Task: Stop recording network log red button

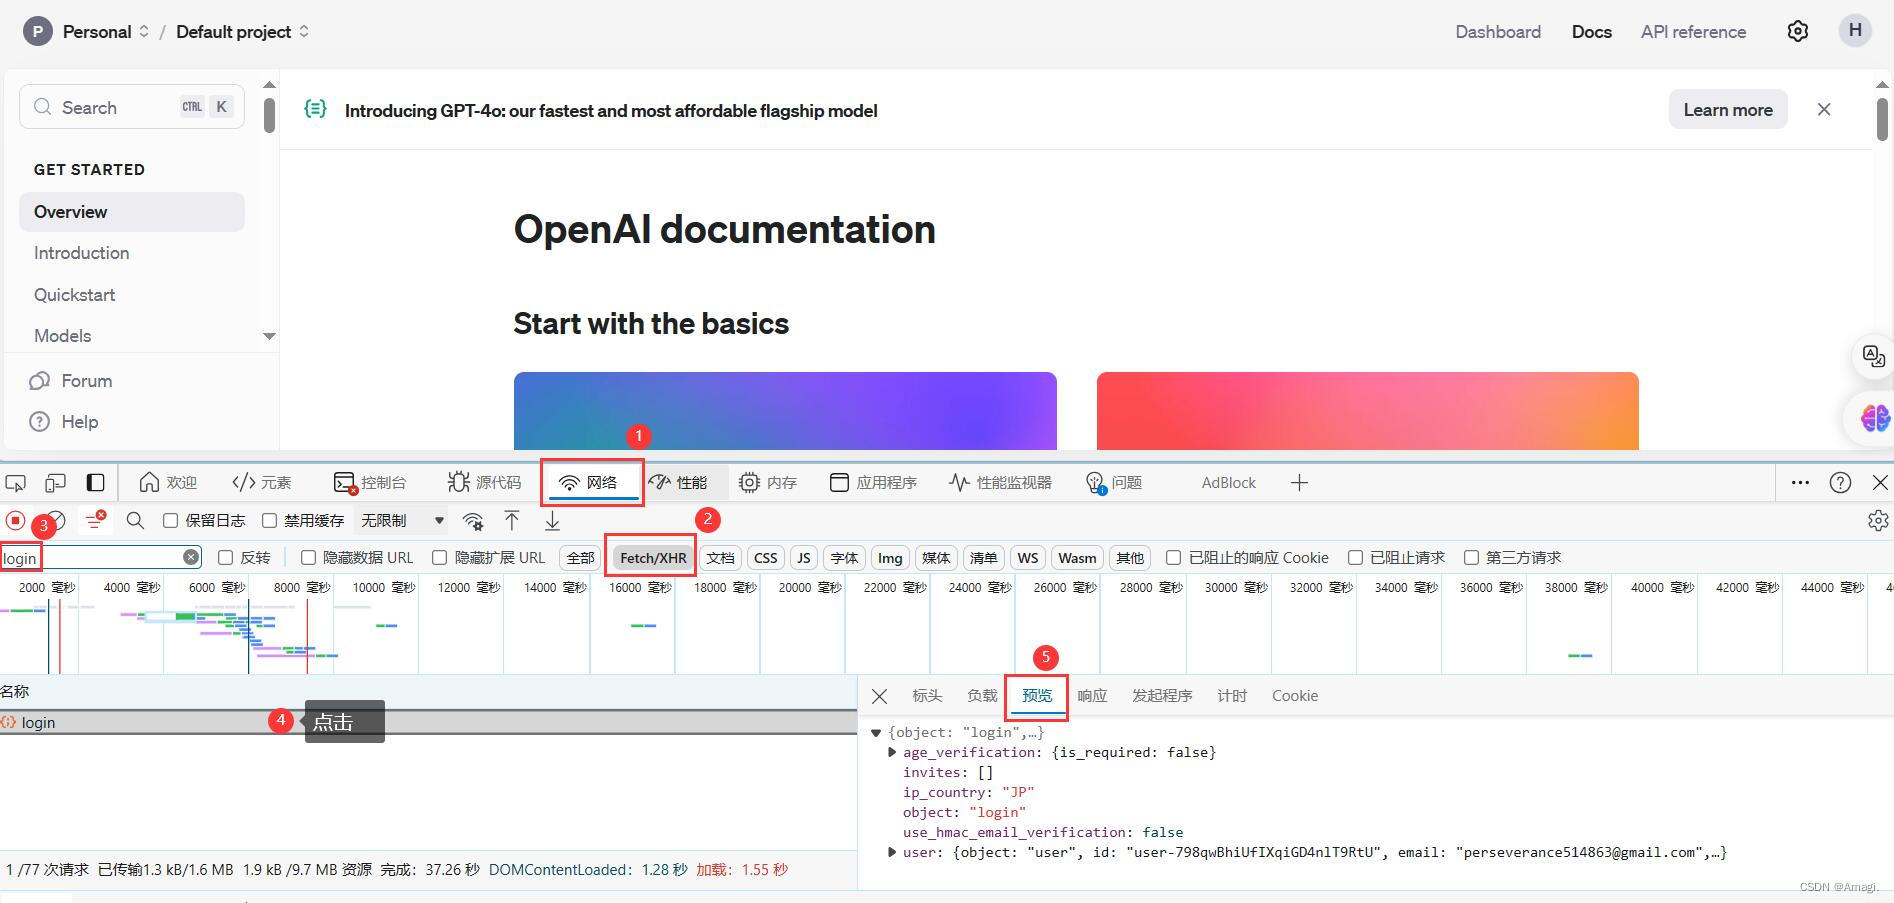Action: click(15, 520)
